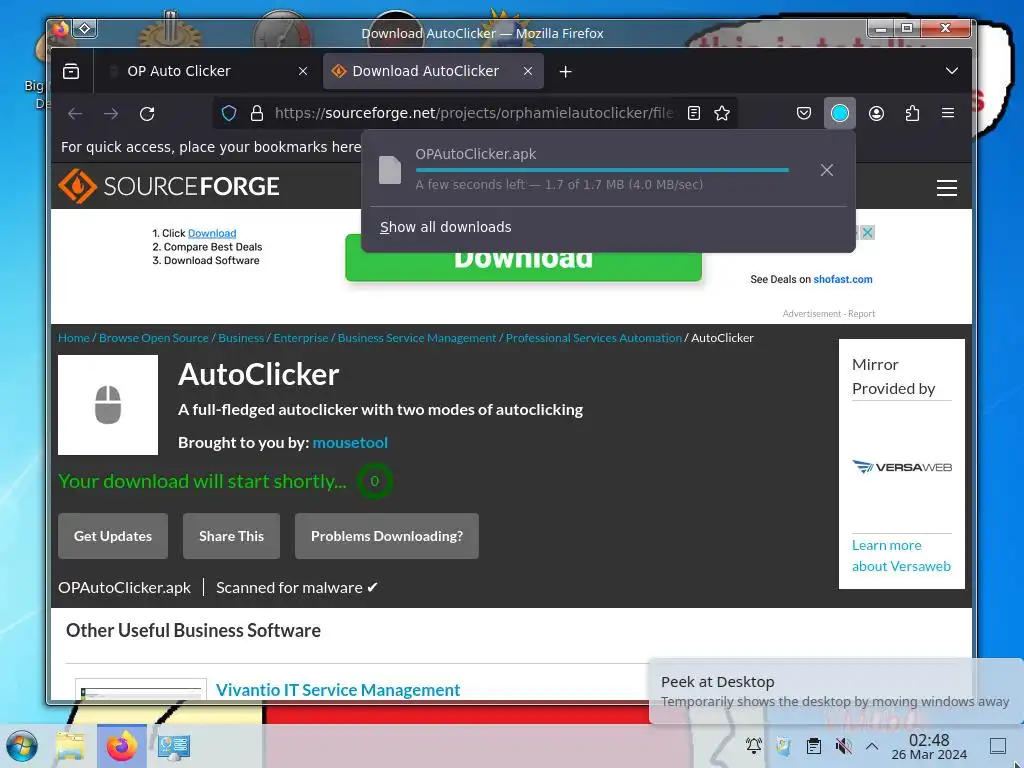Click the OPAutoClicker.apk file icon
The height and width of the screenshot is (768, 1024).
click(390, 170)
